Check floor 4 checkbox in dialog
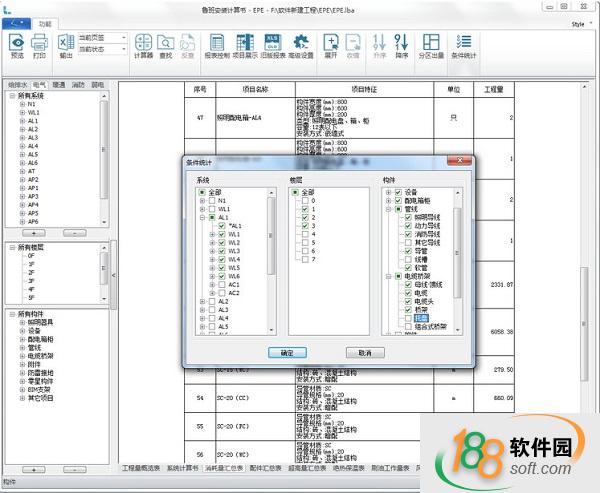 coord(305,234)
